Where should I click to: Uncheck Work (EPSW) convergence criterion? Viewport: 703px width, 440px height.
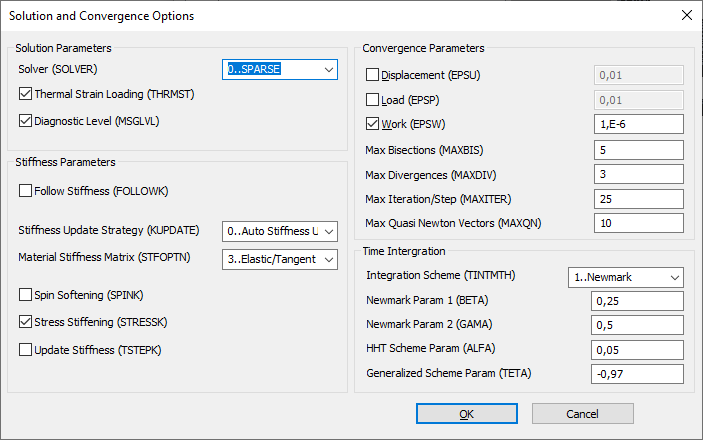[x=373, y=124]
